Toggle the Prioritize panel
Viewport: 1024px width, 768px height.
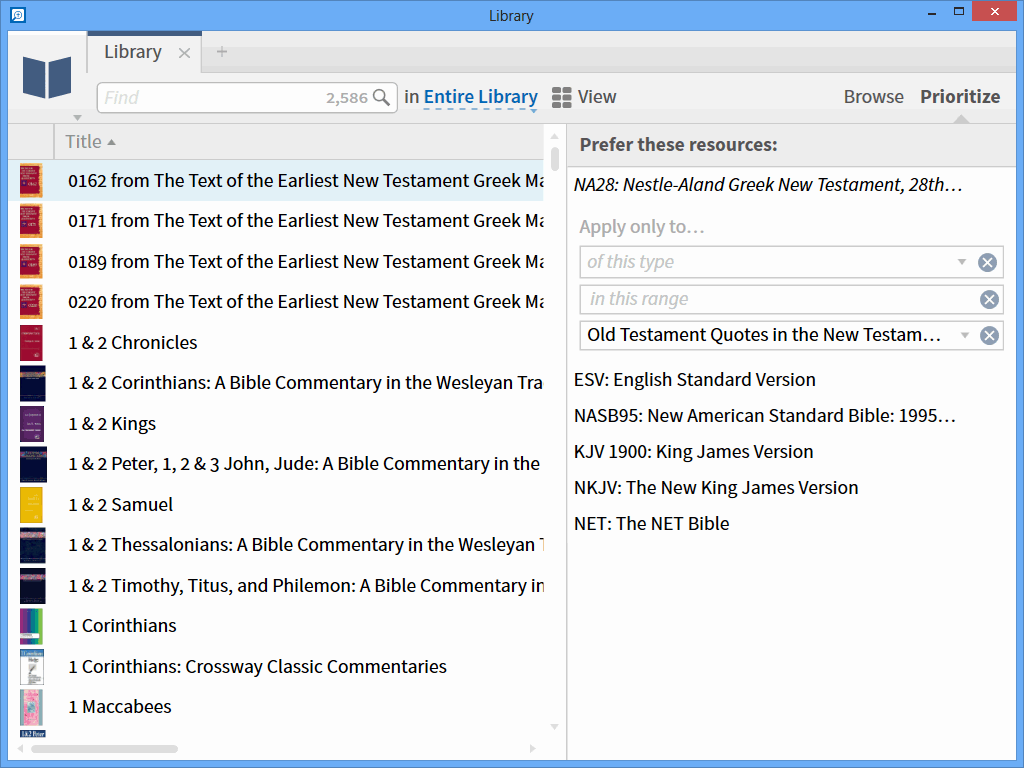click(x=960, y=97)
